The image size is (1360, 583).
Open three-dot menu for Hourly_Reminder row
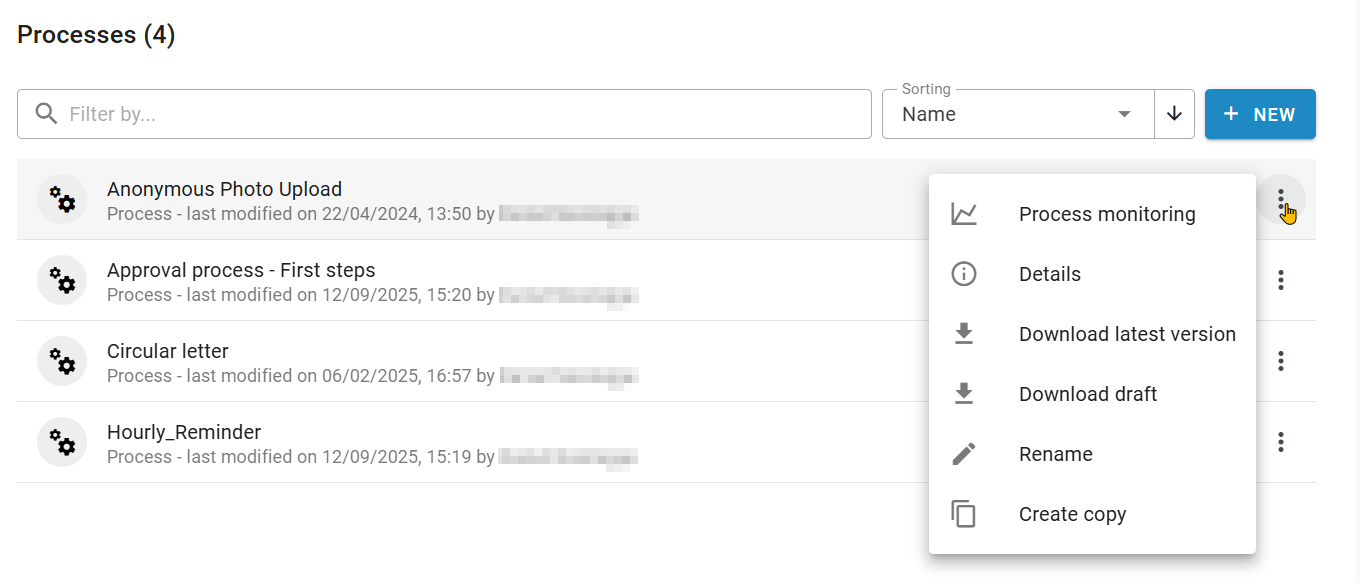(1280, 442)
